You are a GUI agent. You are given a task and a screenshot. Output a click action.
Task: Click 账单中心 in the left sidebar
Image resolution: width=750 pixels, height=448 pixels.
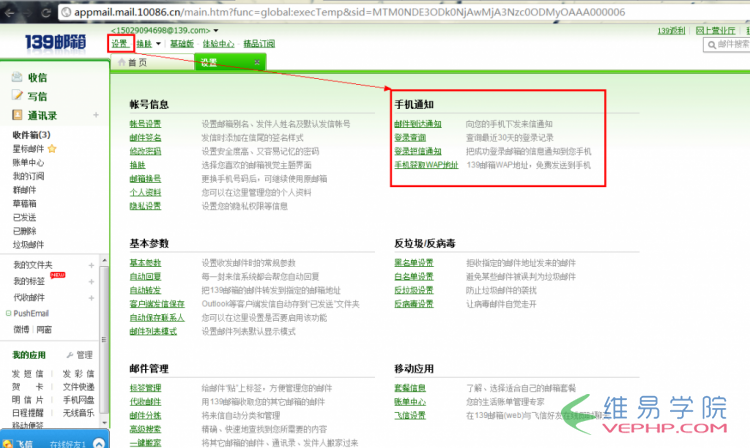(x=28, y=163)
